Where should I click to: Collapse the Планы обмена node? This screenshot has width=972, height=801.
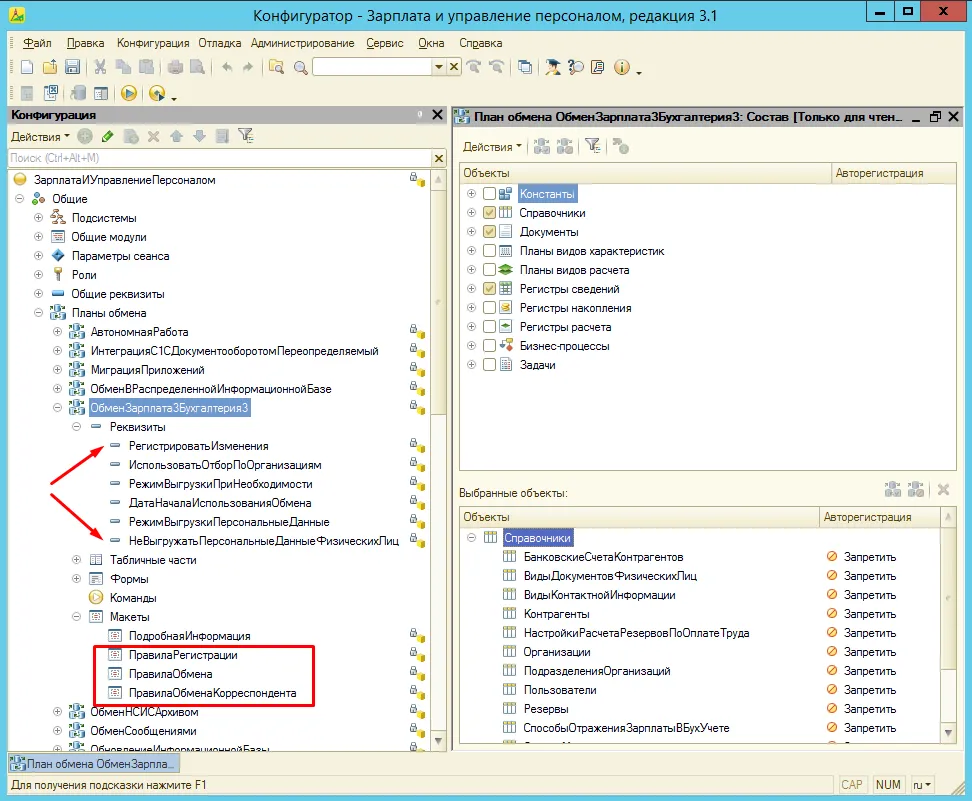pyautogui.click(x=38, y=312)
